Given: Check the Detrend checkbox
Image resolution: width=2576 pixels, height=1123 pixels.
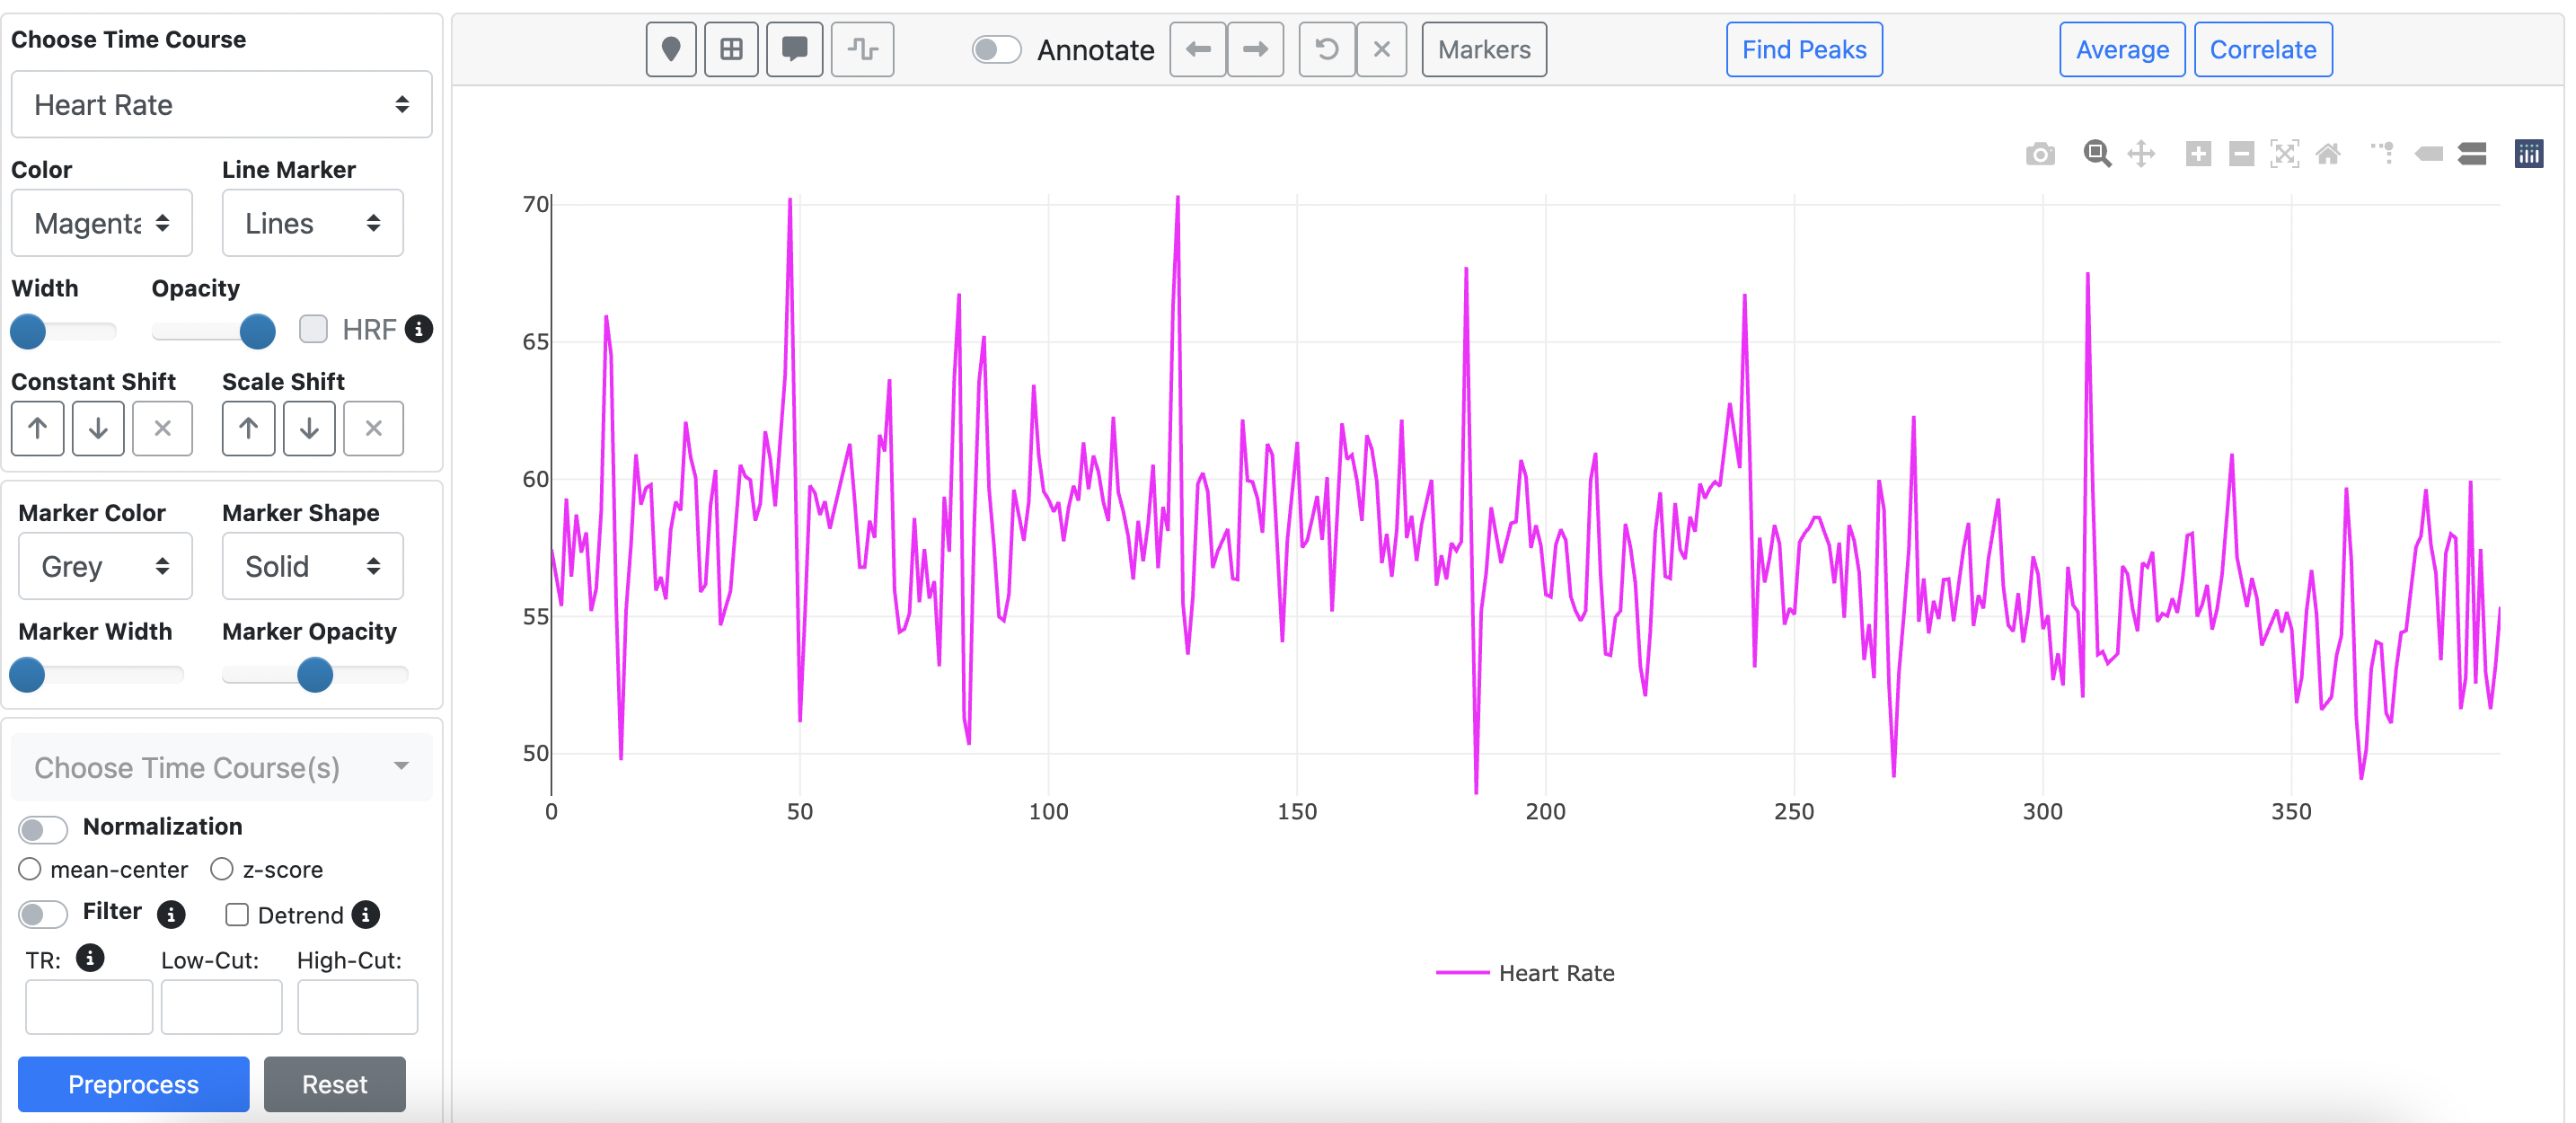Looking at the screenshot, I should 237,914.
